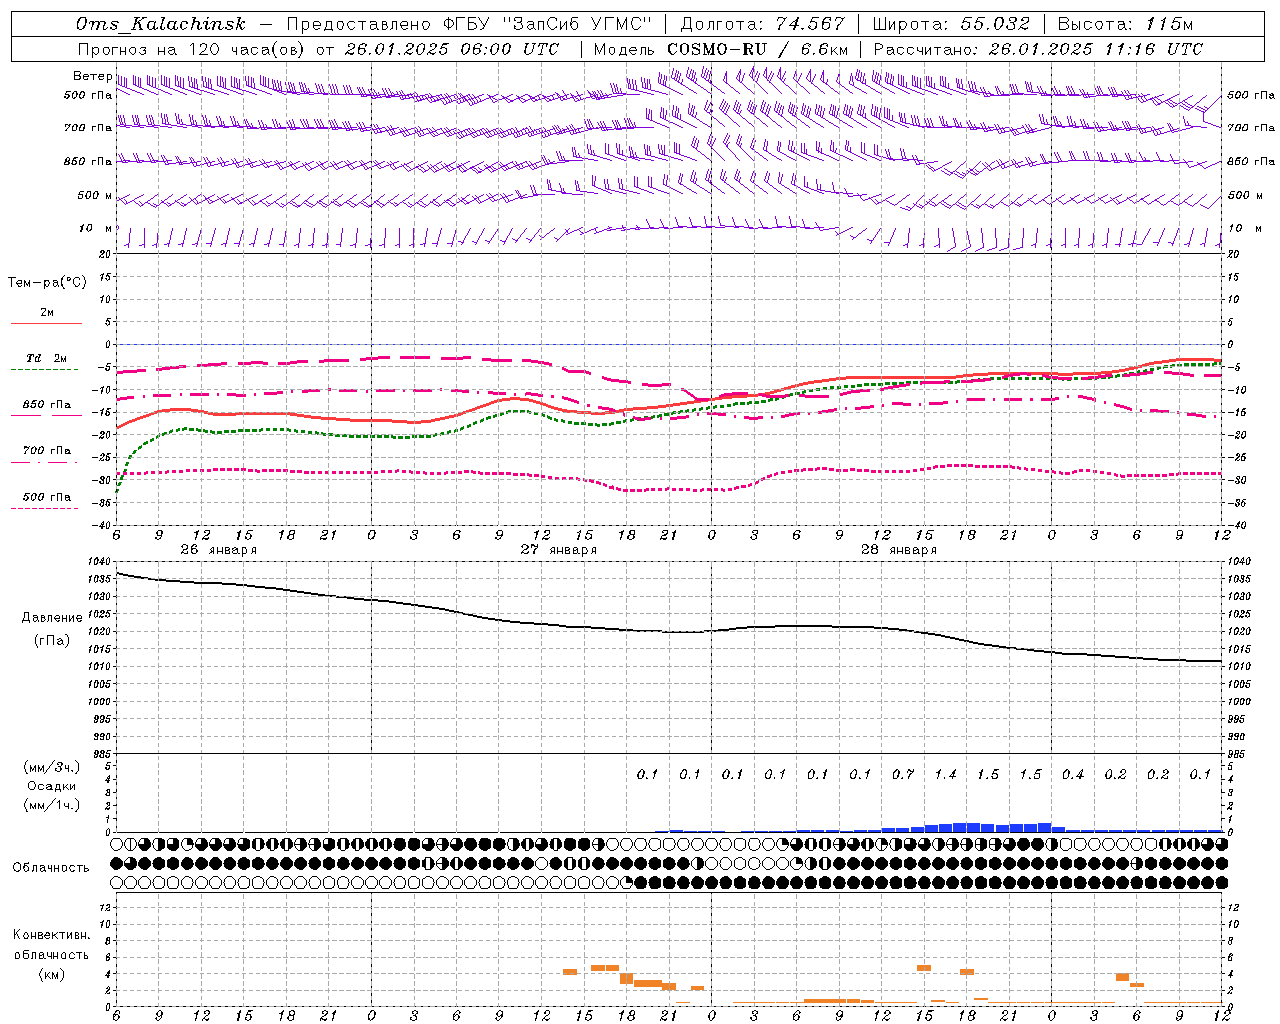1280x1024 pixels.
Task: Click the Прогноз на 120 часа(ов) text
Action: coord(193,49)
